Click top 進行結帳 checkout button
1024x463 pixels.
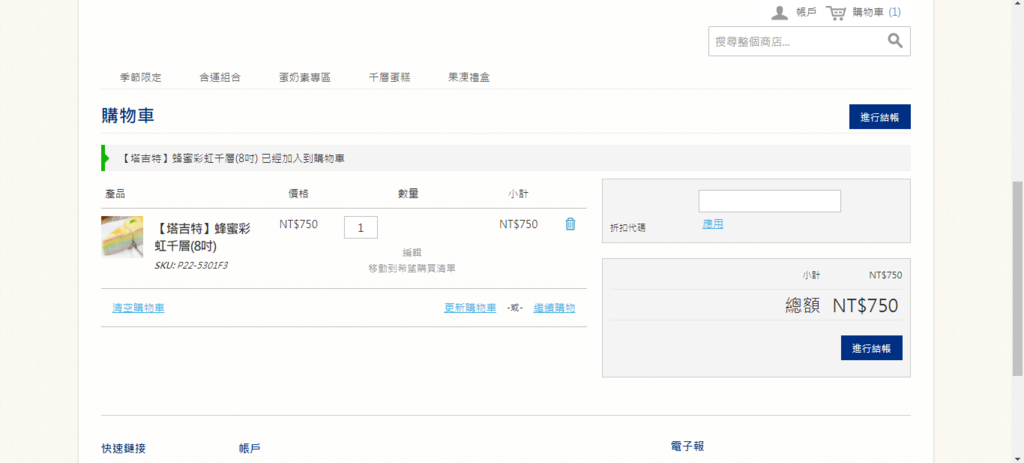880,117
